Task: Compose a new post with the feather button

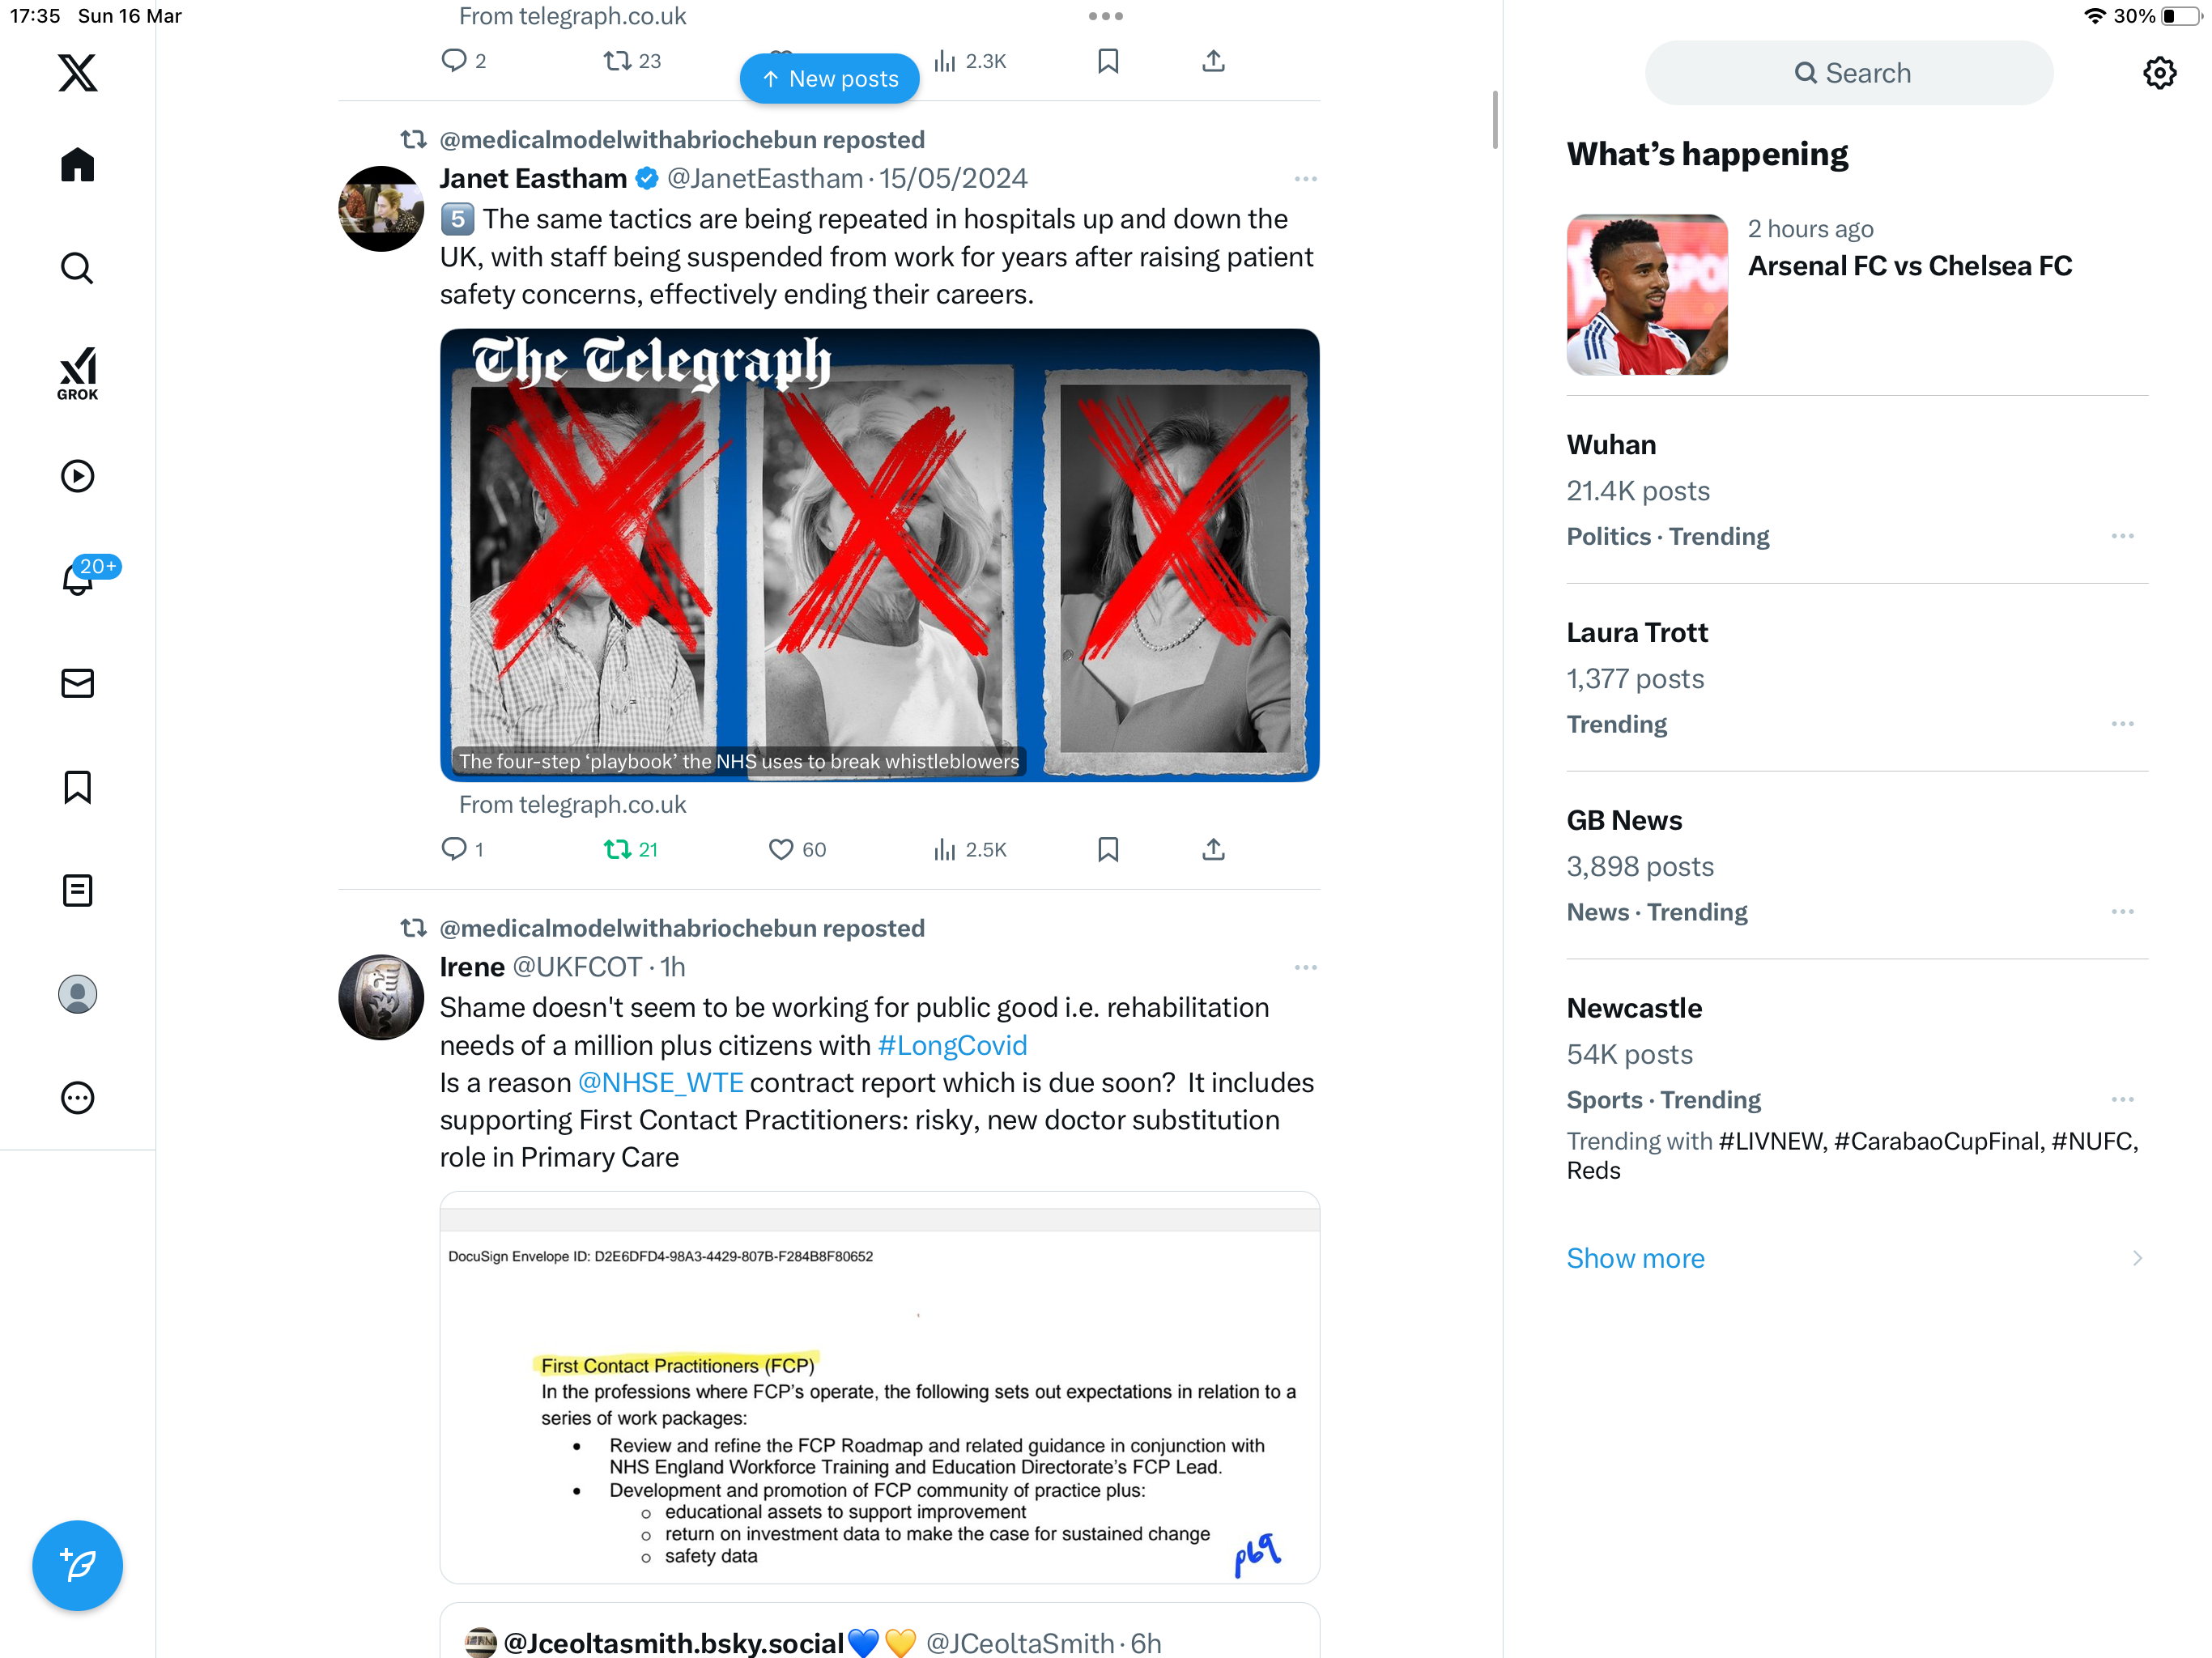Action: pos(77,1565)
